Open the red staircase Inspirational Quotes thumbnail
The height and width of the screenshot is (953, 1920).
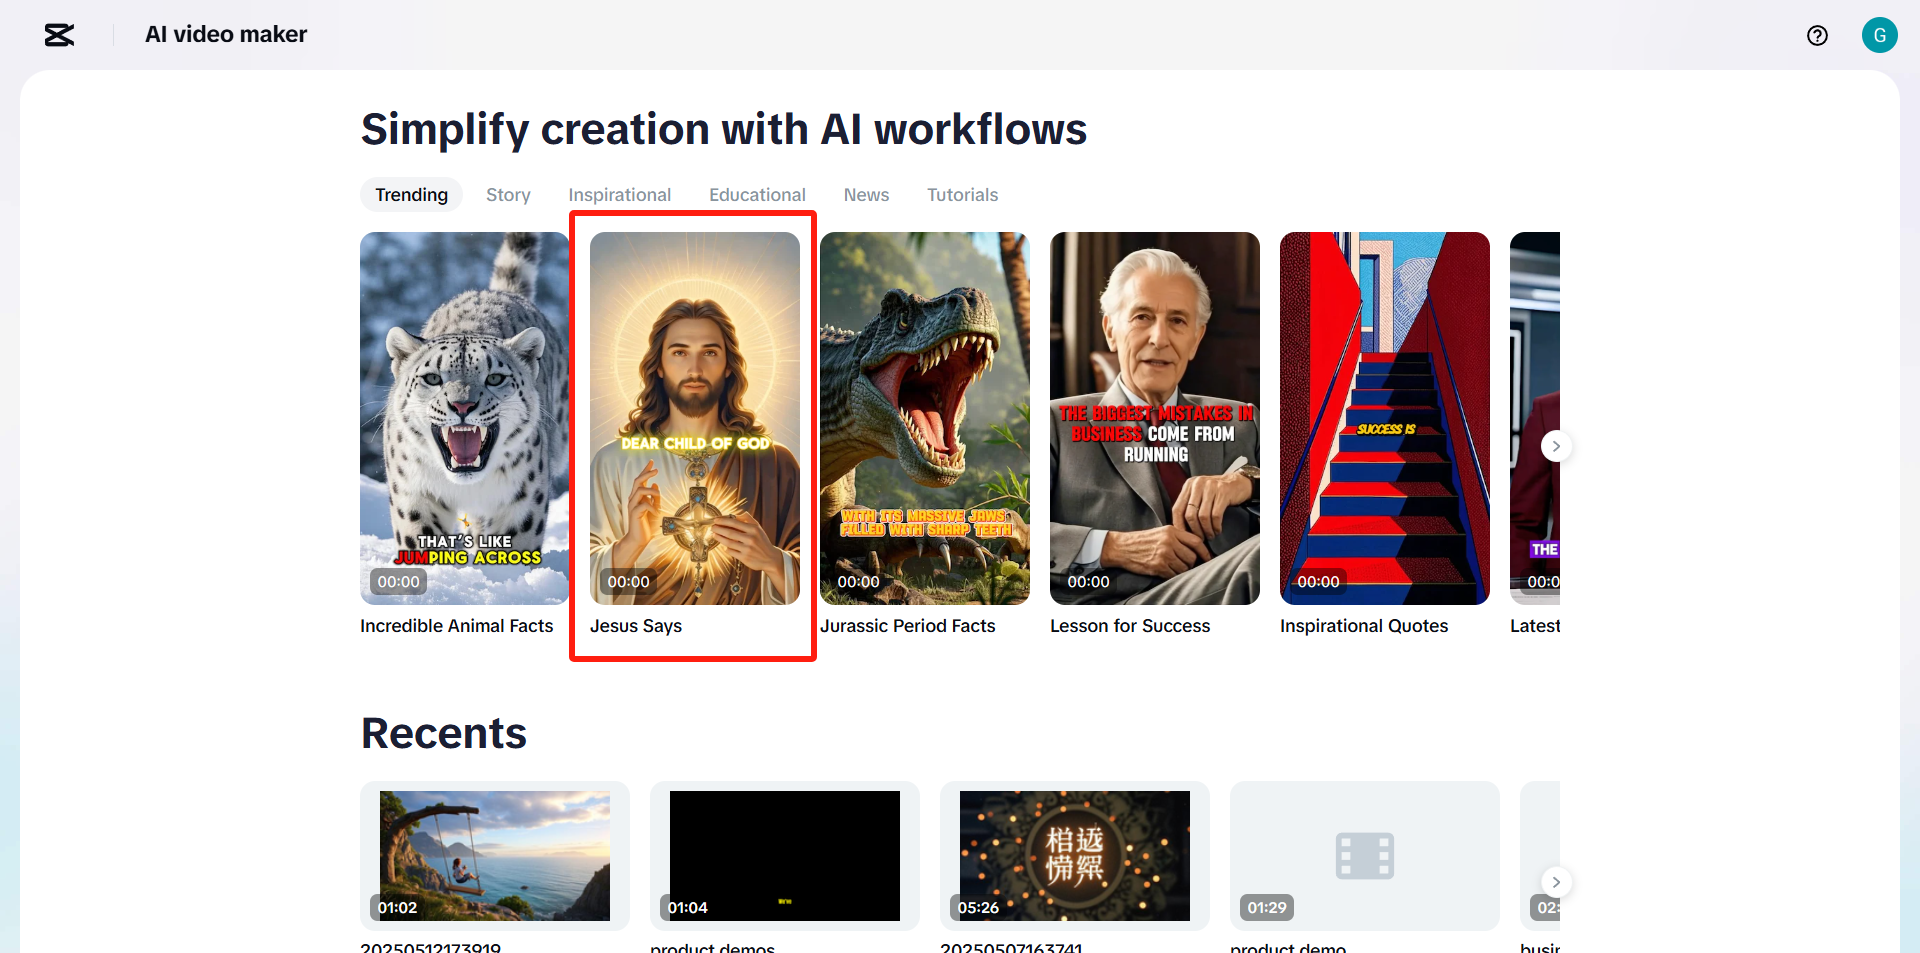[x=1385, y=418]
